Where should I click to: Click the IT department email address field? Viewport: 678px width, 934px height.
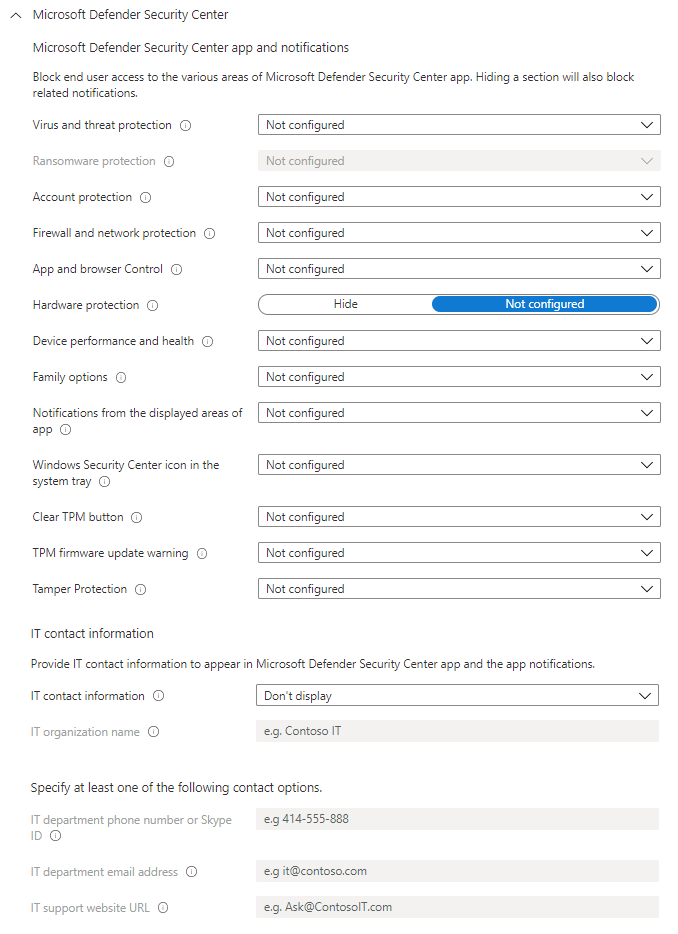(457, 872)
